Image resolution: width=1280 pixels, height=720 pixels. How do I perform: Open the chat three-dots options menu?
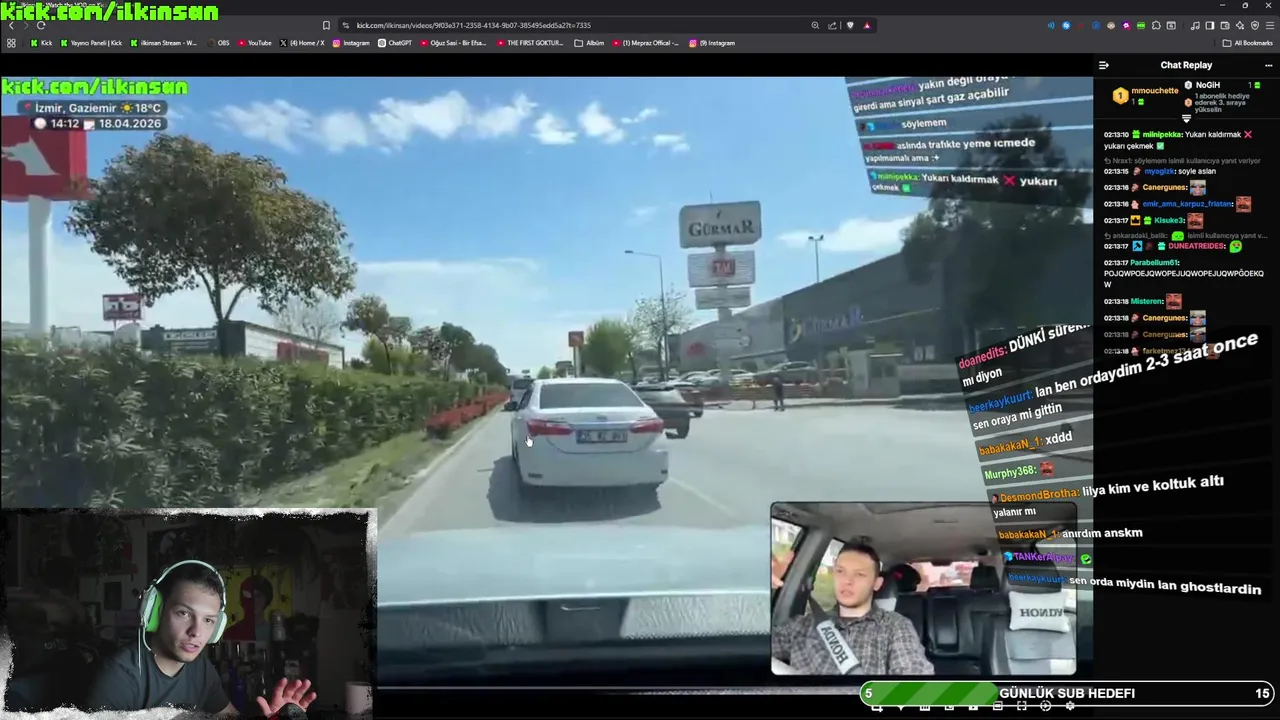pos(1269,65)
